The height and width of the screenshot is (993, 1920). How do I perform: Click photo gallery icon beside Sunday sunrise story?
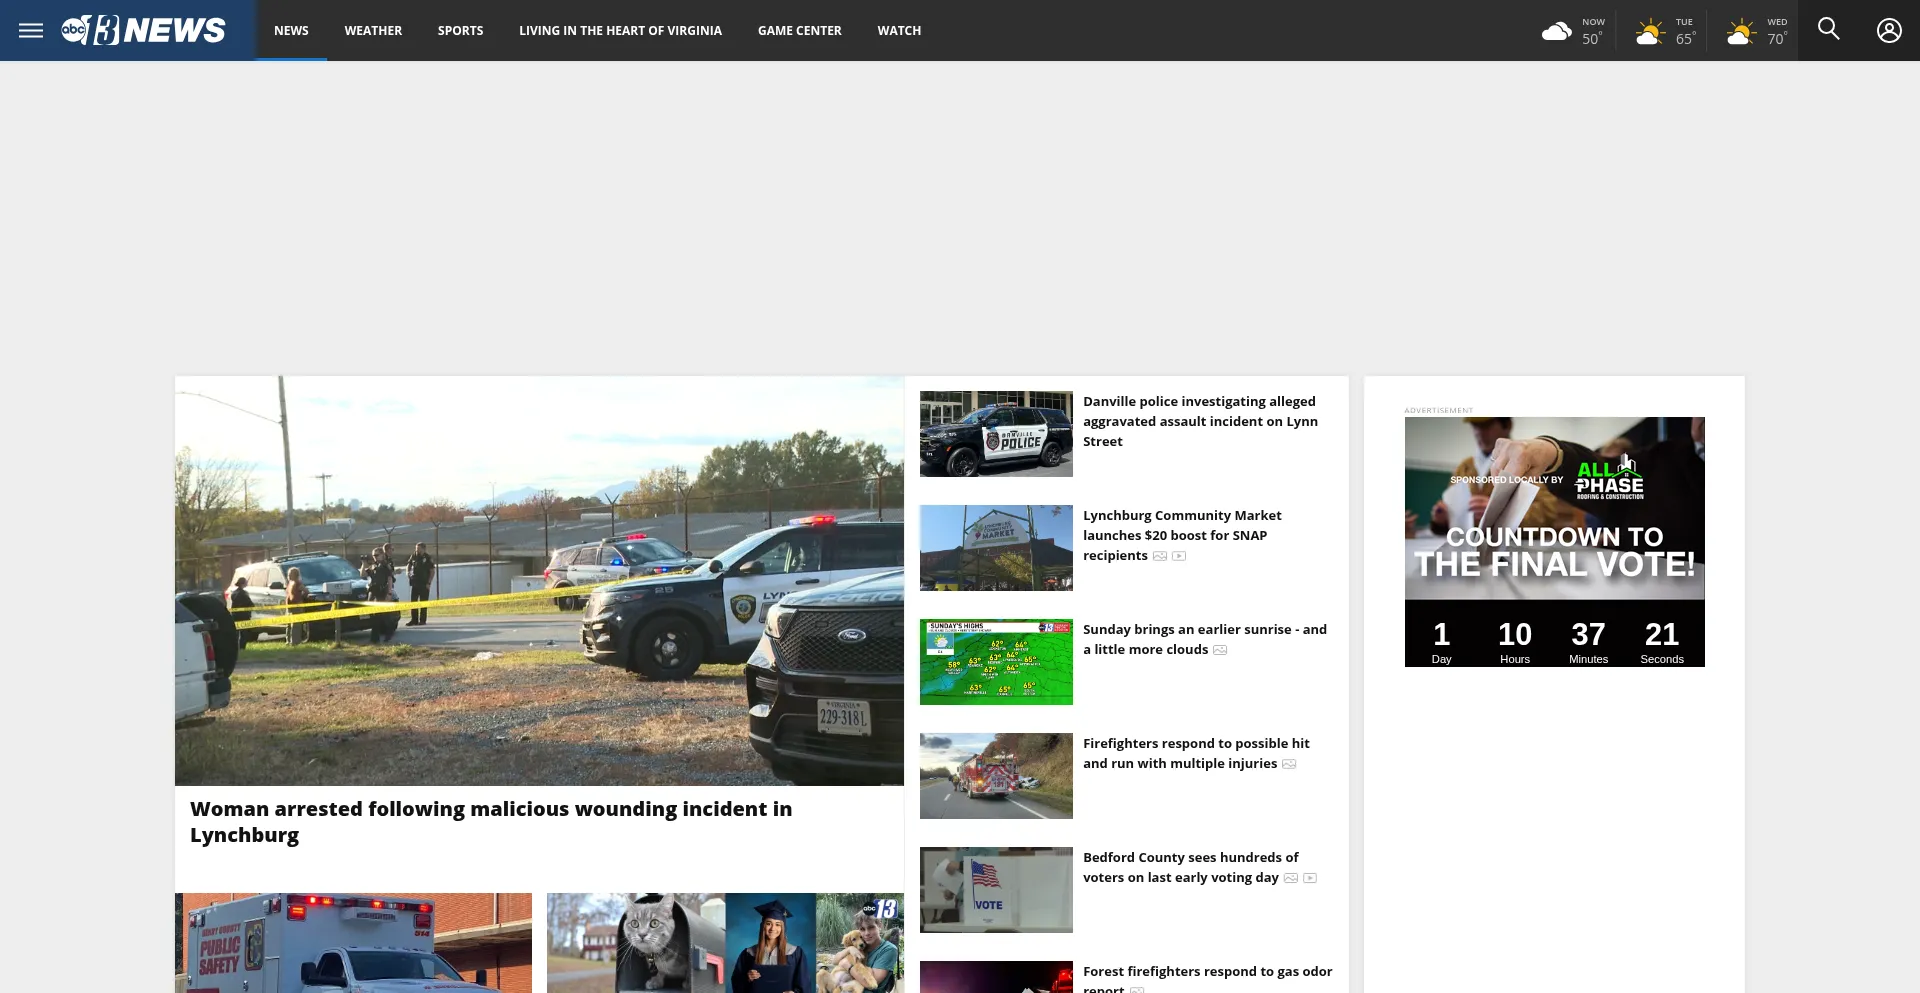(x=1220, y=650)
